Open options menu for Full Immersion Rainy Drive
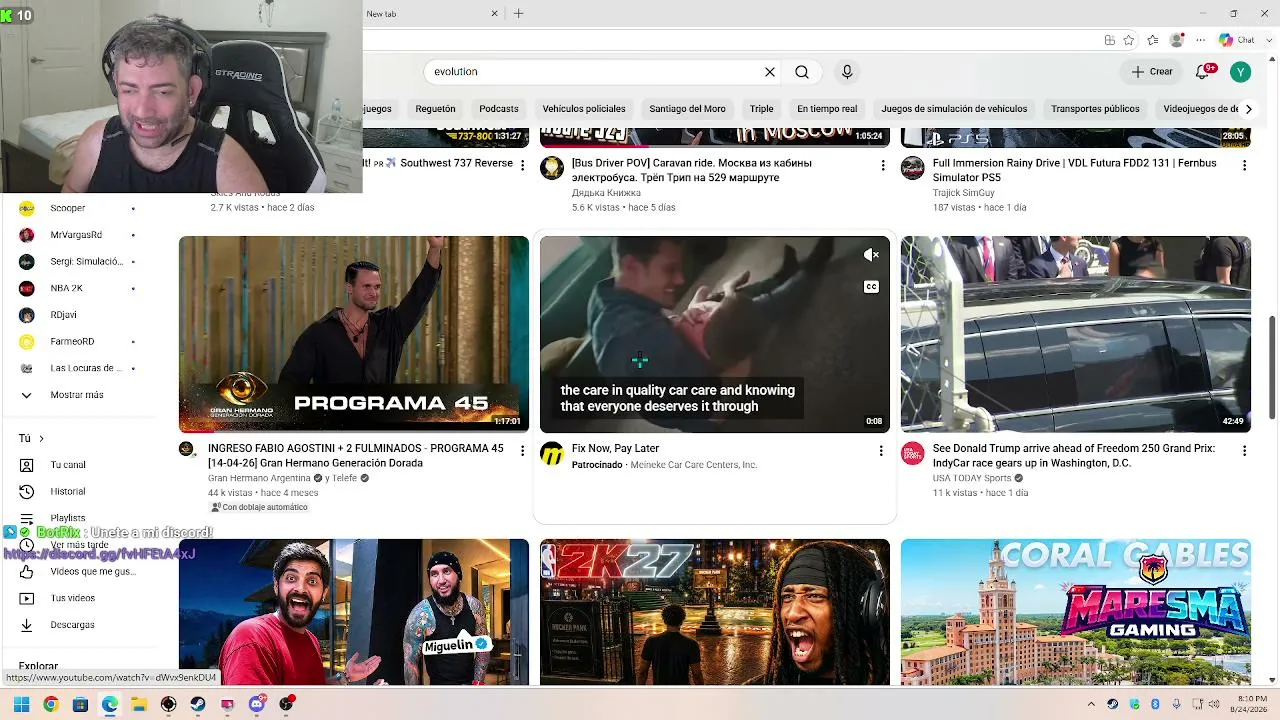This screenshot has height=720, width=1280. [x=1244, y=165]
